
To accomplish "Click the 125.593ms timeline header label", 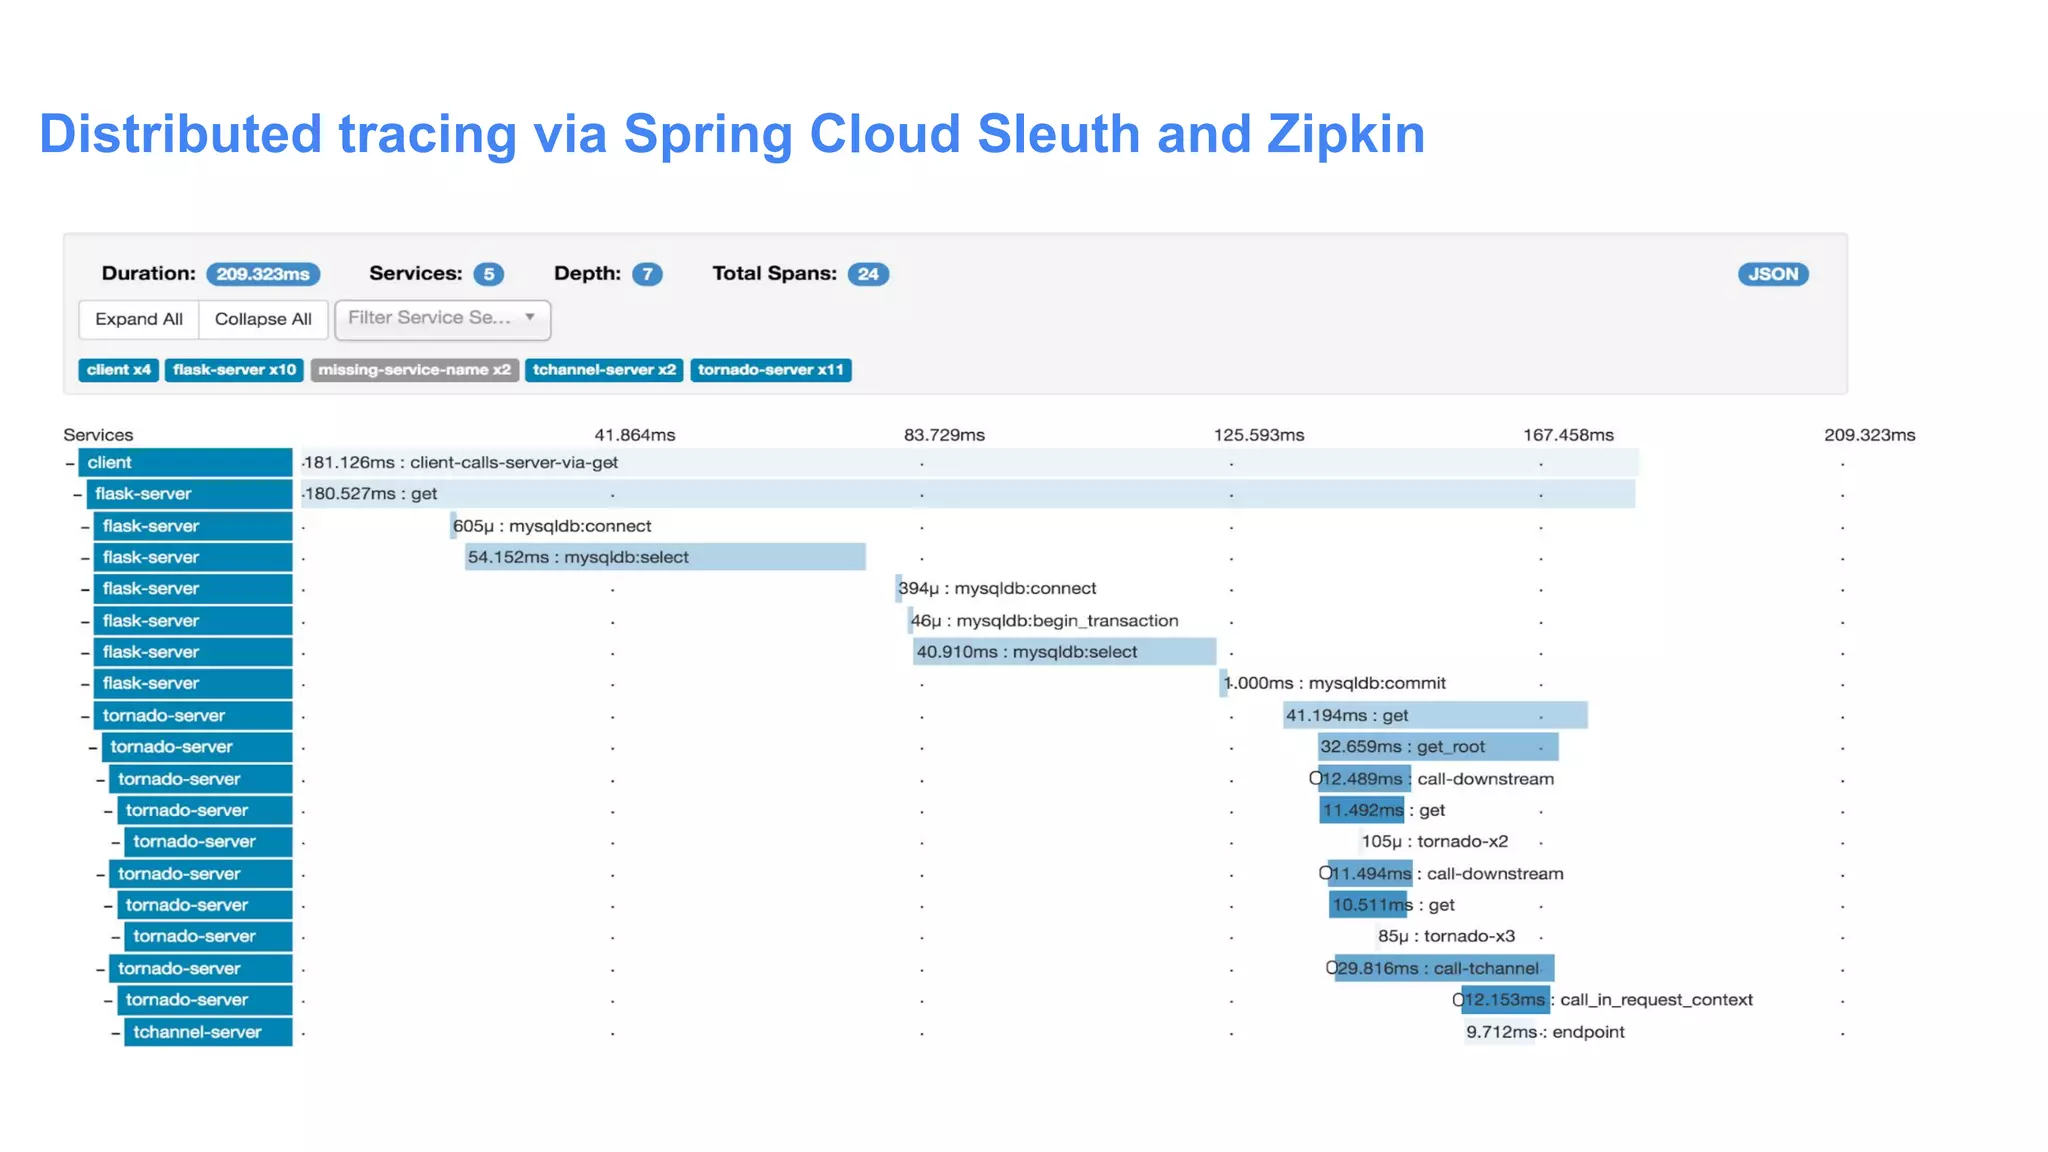I will click(1259, 435).
